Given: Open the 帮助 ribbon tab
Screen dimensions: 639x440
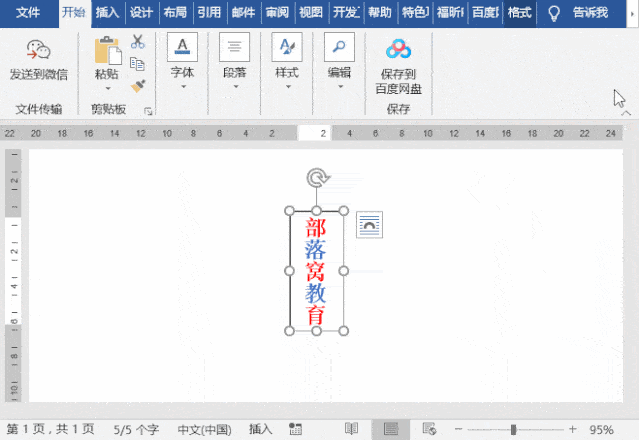Looking at the screenshot, I should (380, 13).
